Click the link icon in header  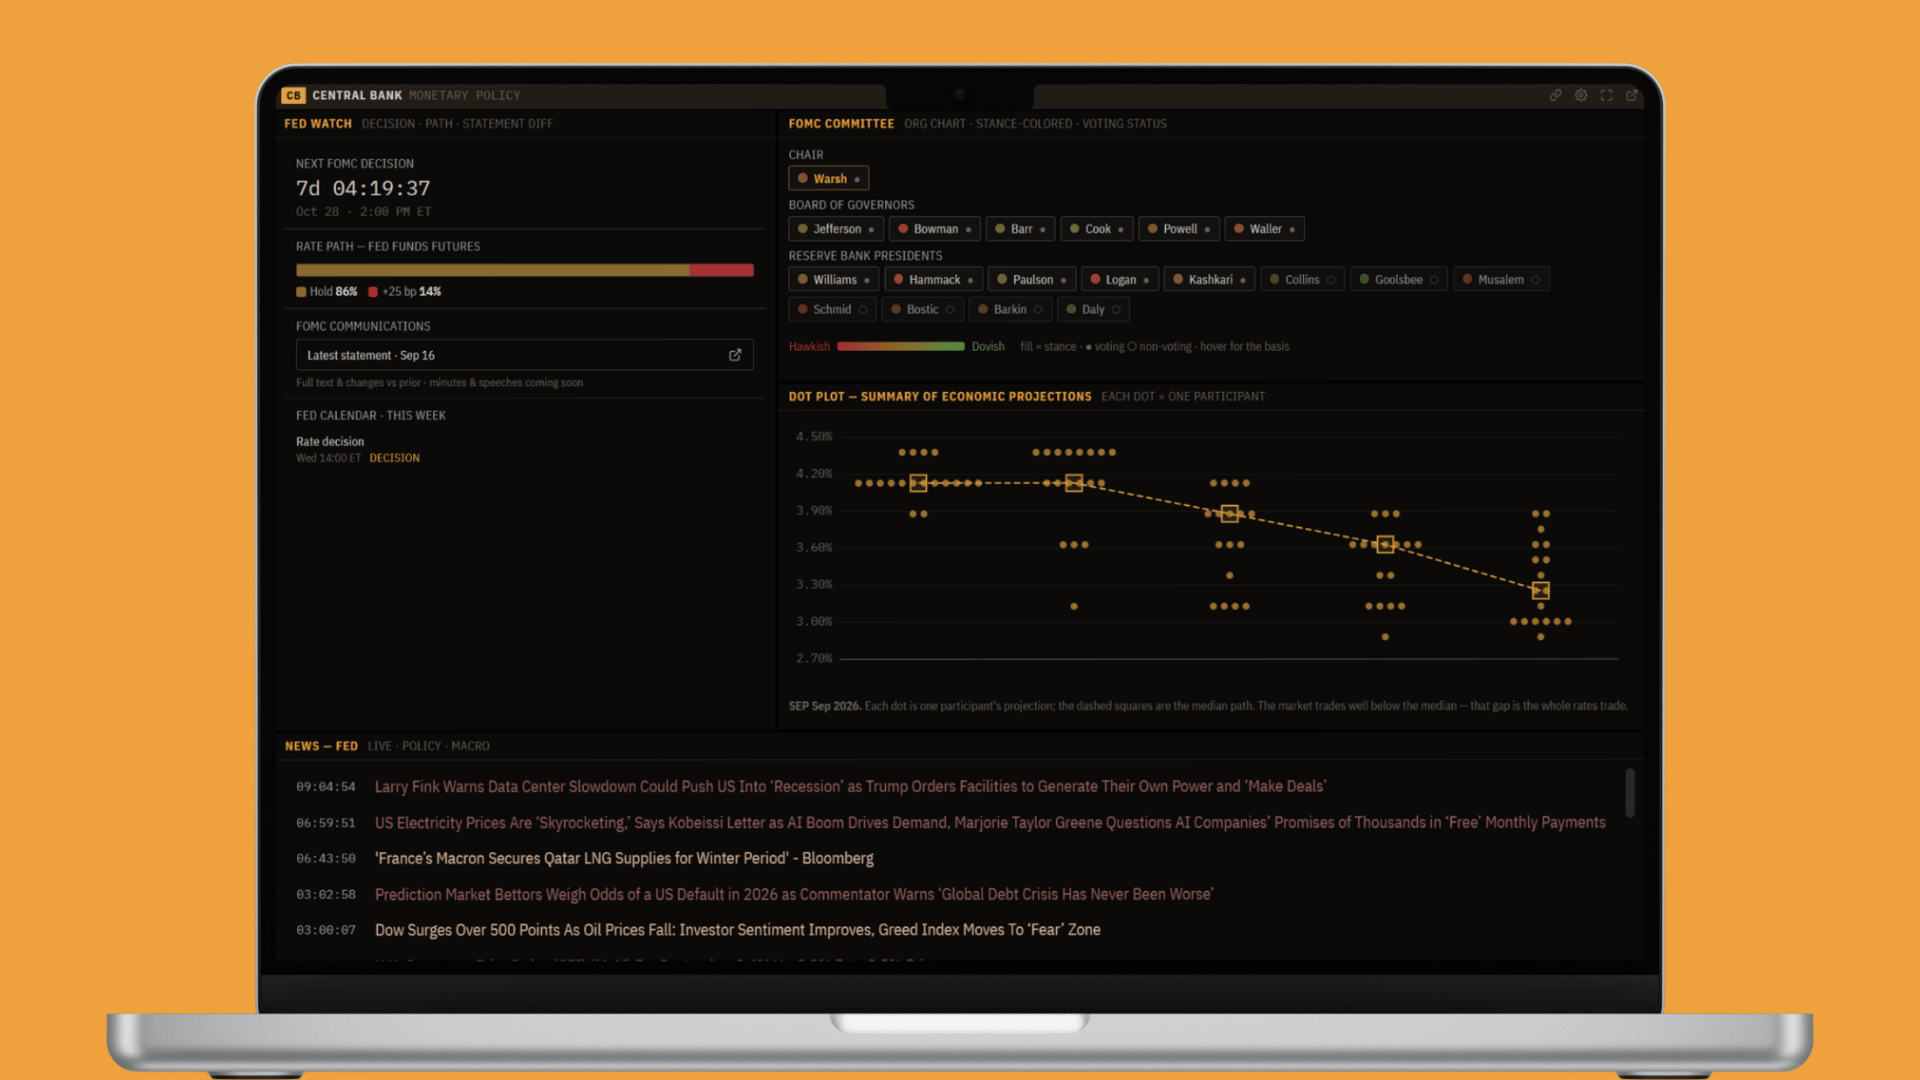[1556, 95]
